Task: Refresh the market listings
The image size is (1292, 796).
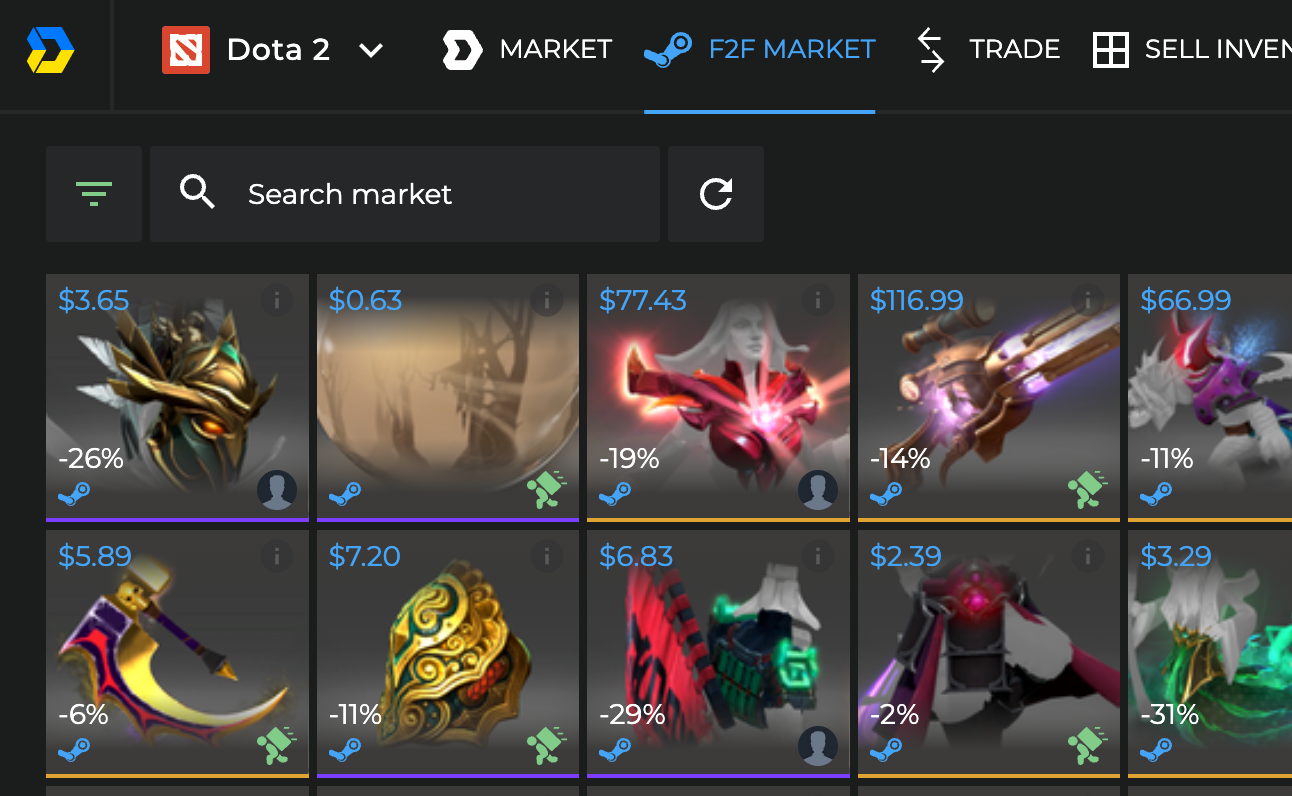Action: point(716,194)
